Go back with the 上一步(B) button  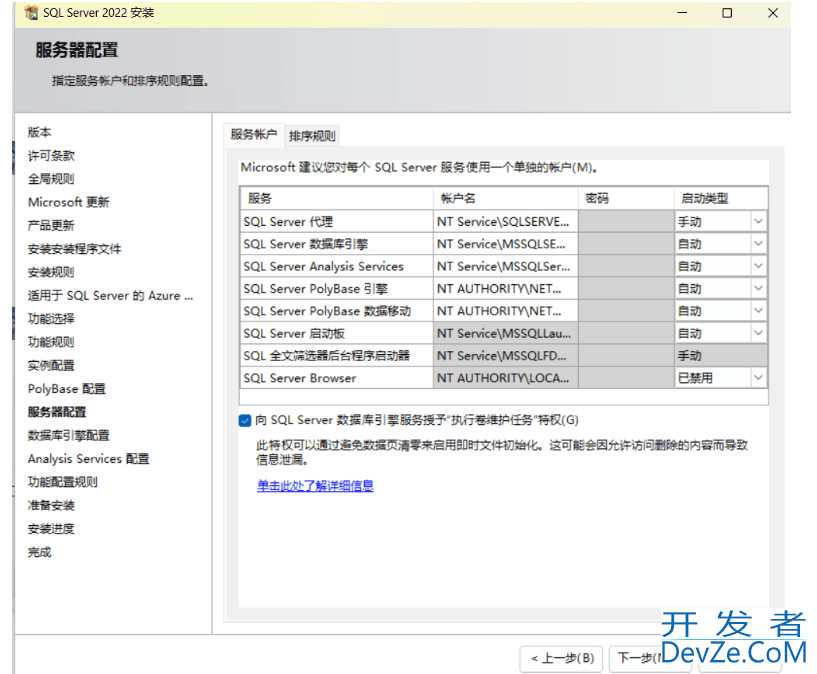(561, 658)
